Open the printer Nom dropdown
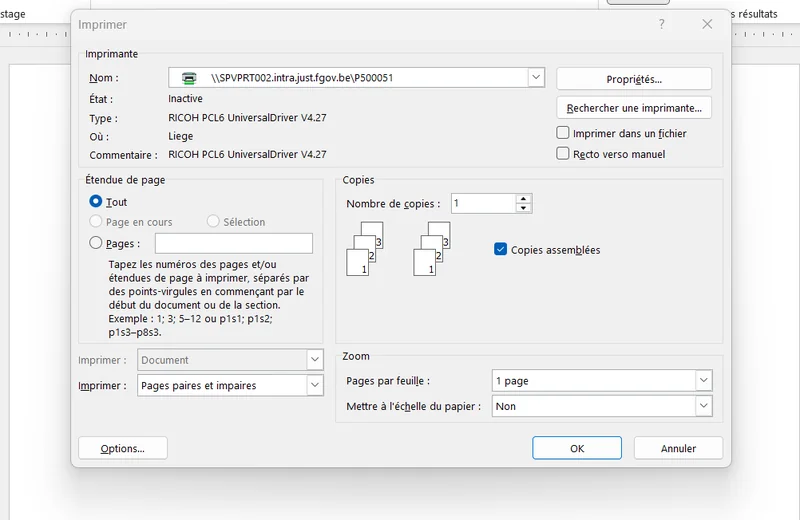Viewport: 800px width, 520px height. pyautogui.click(x=536, y=78)
